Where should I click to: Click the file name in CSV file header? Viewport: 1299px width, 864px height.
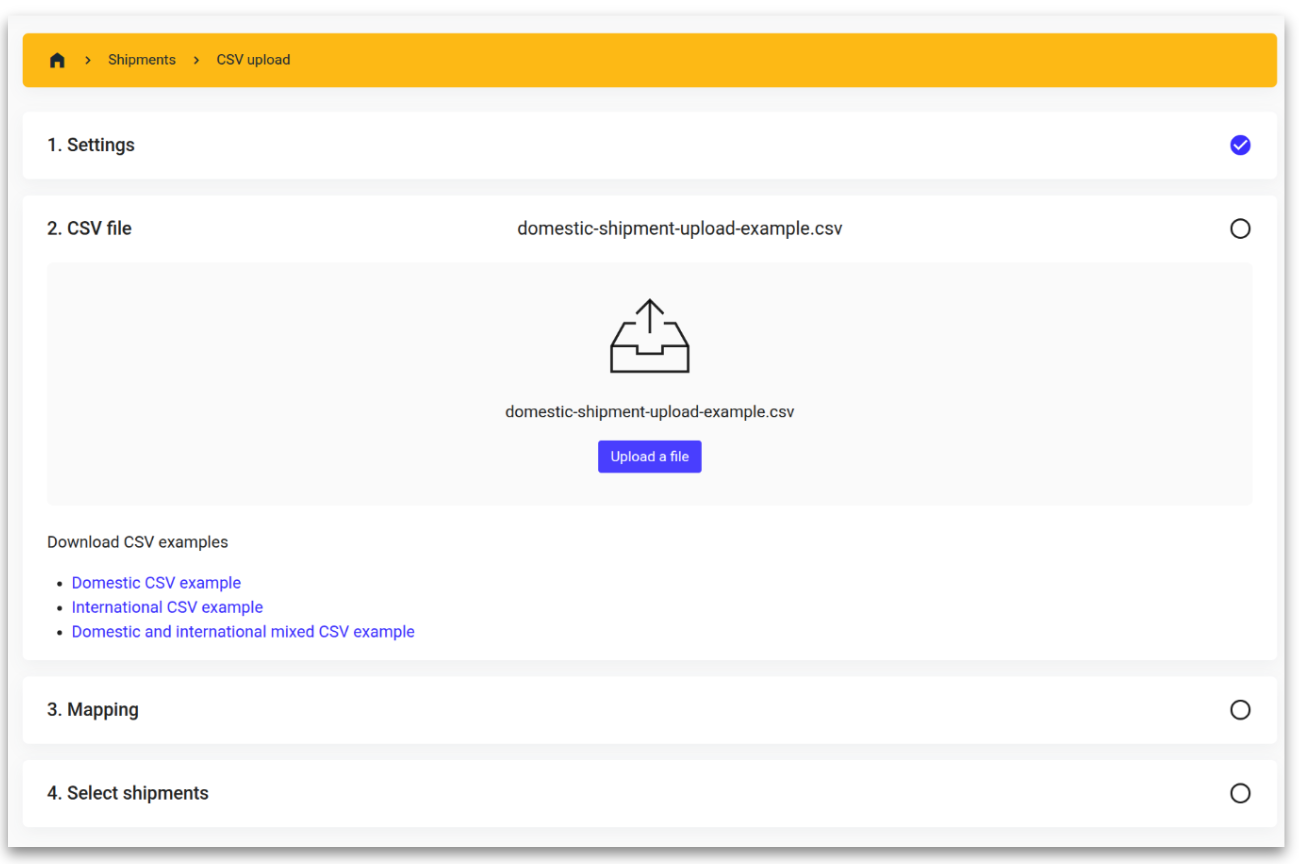[679, 229]
